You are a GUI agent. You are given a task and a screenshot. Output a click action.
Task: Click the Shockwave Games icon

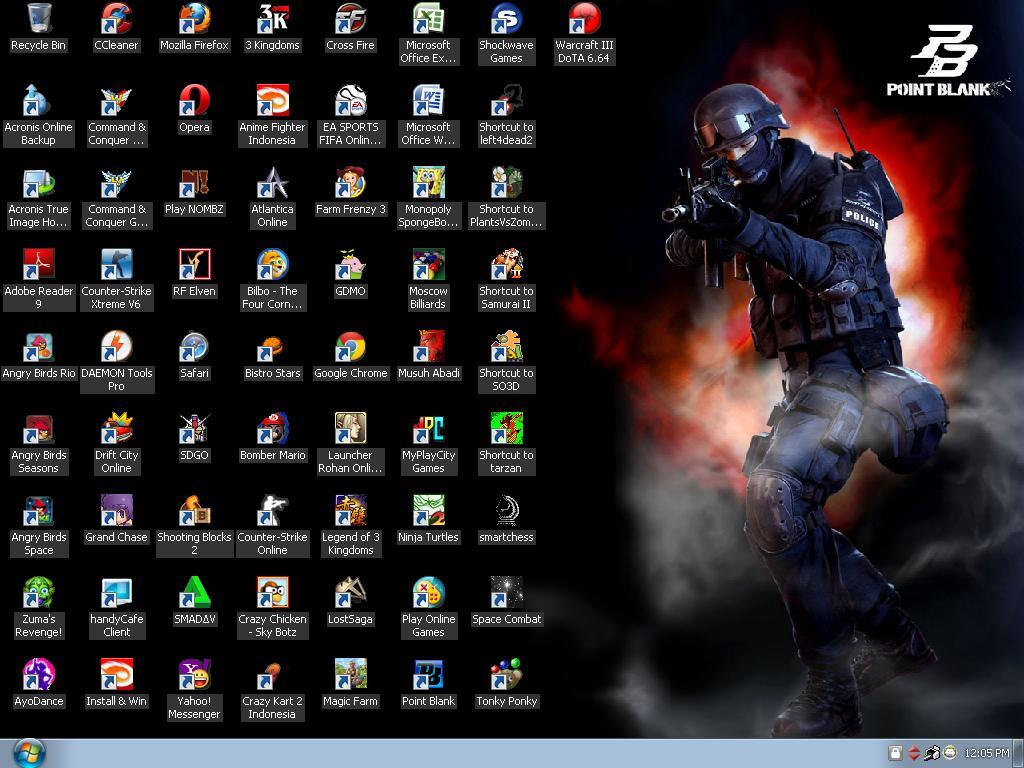click(506, 18)
